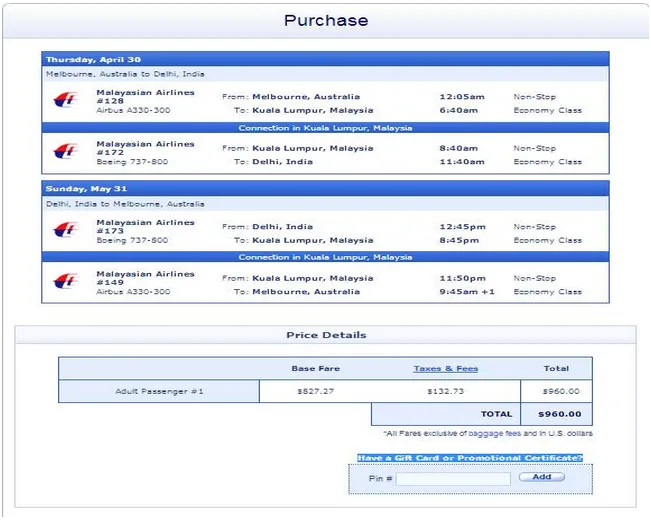Click the Melbourne, Australia to Delhi, India route line
The width and height of the screenshot is (651, 523).
[125, 74]
